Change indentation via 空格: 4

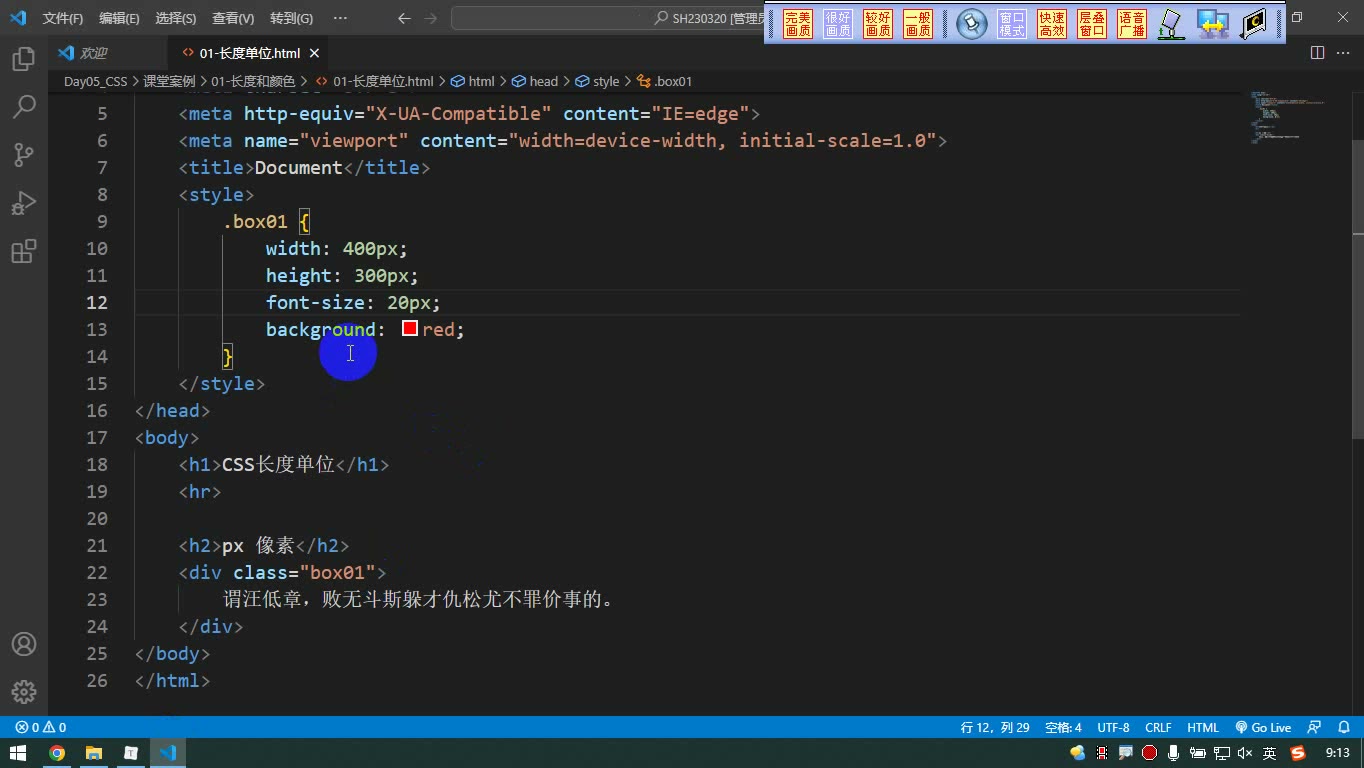click(x=1063, y=728)
